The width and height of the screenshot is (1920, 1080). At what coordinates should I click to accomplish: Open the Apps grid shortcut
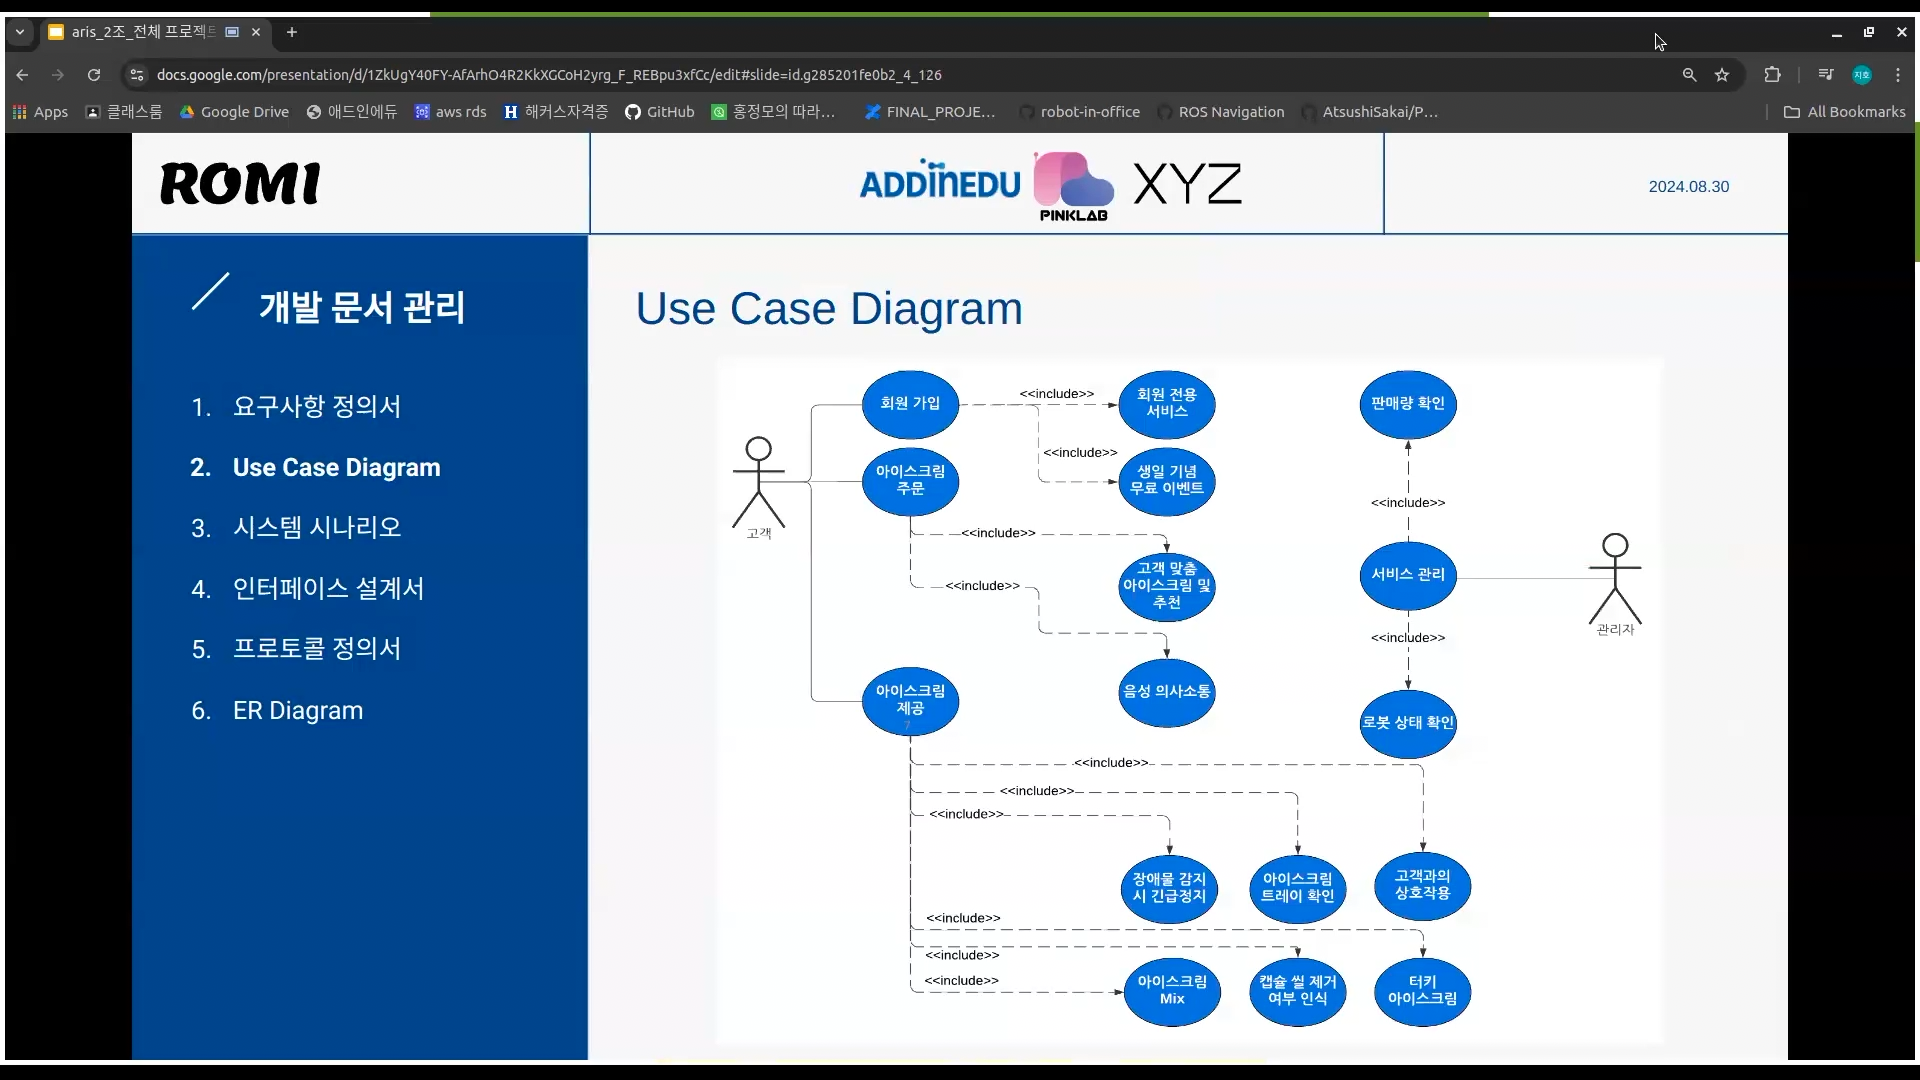[x=40, y=112]
